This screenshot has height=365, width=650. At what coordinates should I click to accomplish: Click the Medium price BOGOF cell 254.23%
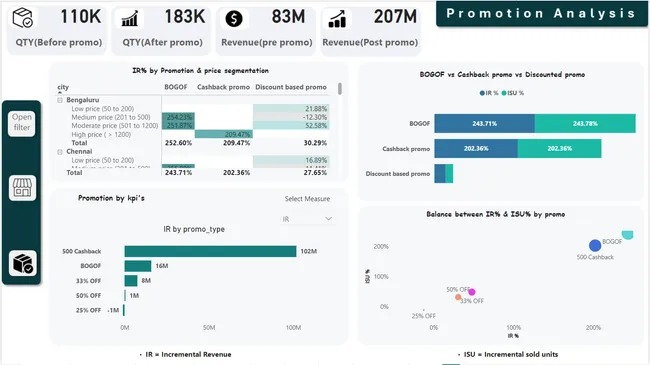(178, 117)
